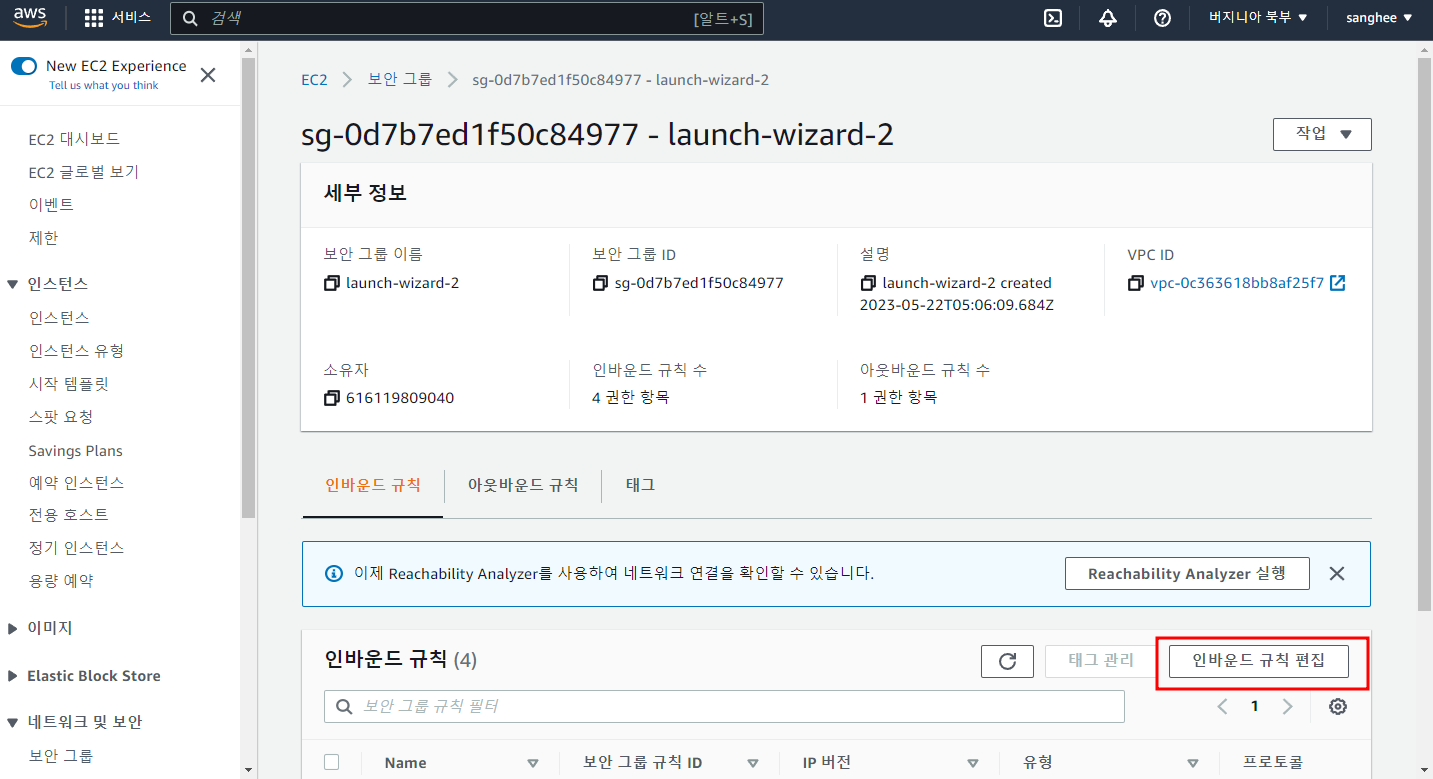Open inbound rules table settings gear
1433x779 pixels.
(1338, 707)
